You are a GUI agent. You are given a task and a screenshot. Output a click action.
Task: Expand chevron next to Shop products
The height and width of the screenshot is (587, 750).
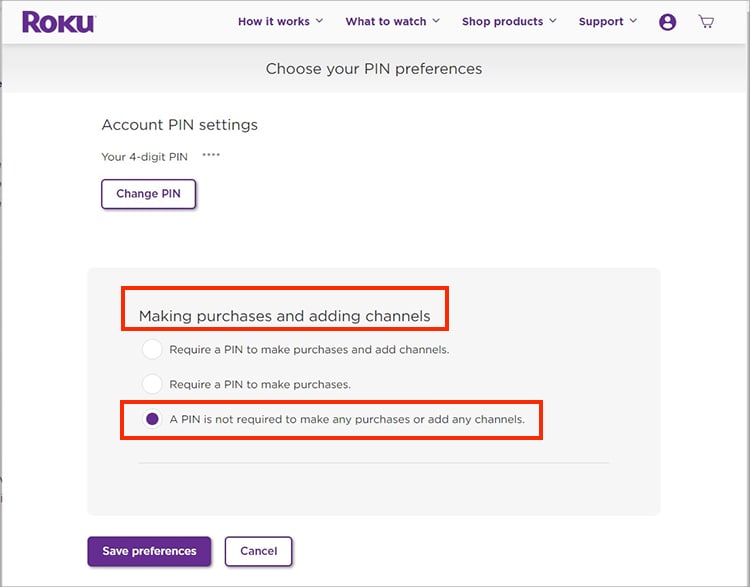pos(552,21)
